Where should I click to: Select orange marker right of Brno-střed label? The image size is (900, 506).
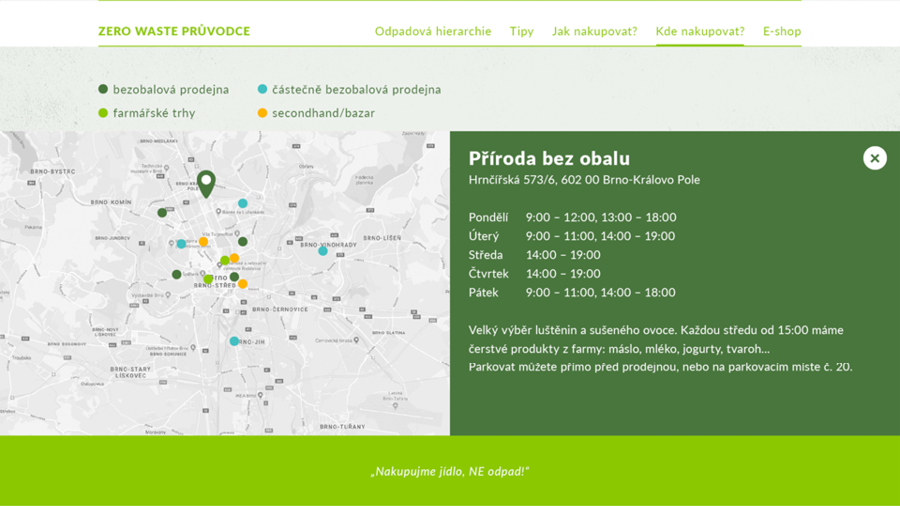click(242, 284)
